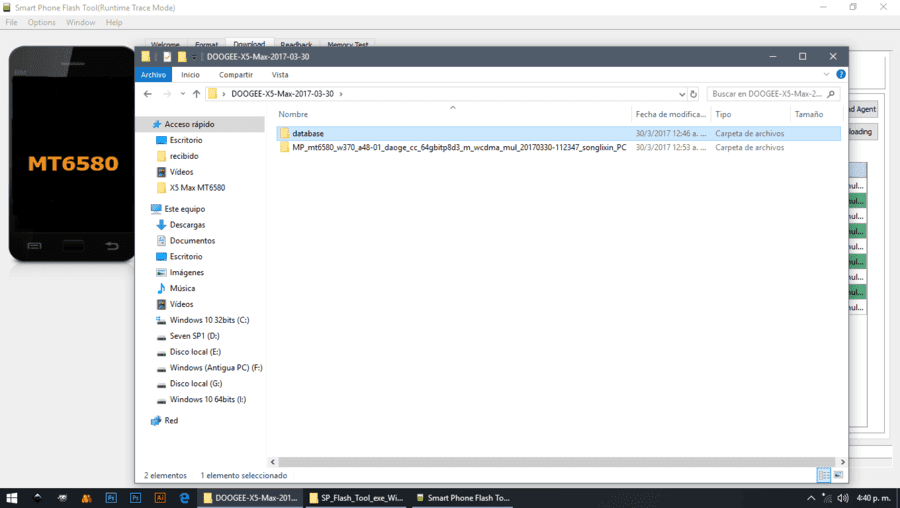Open the Windows Start menu
900x508 pixels.
(x=11, y=498)
